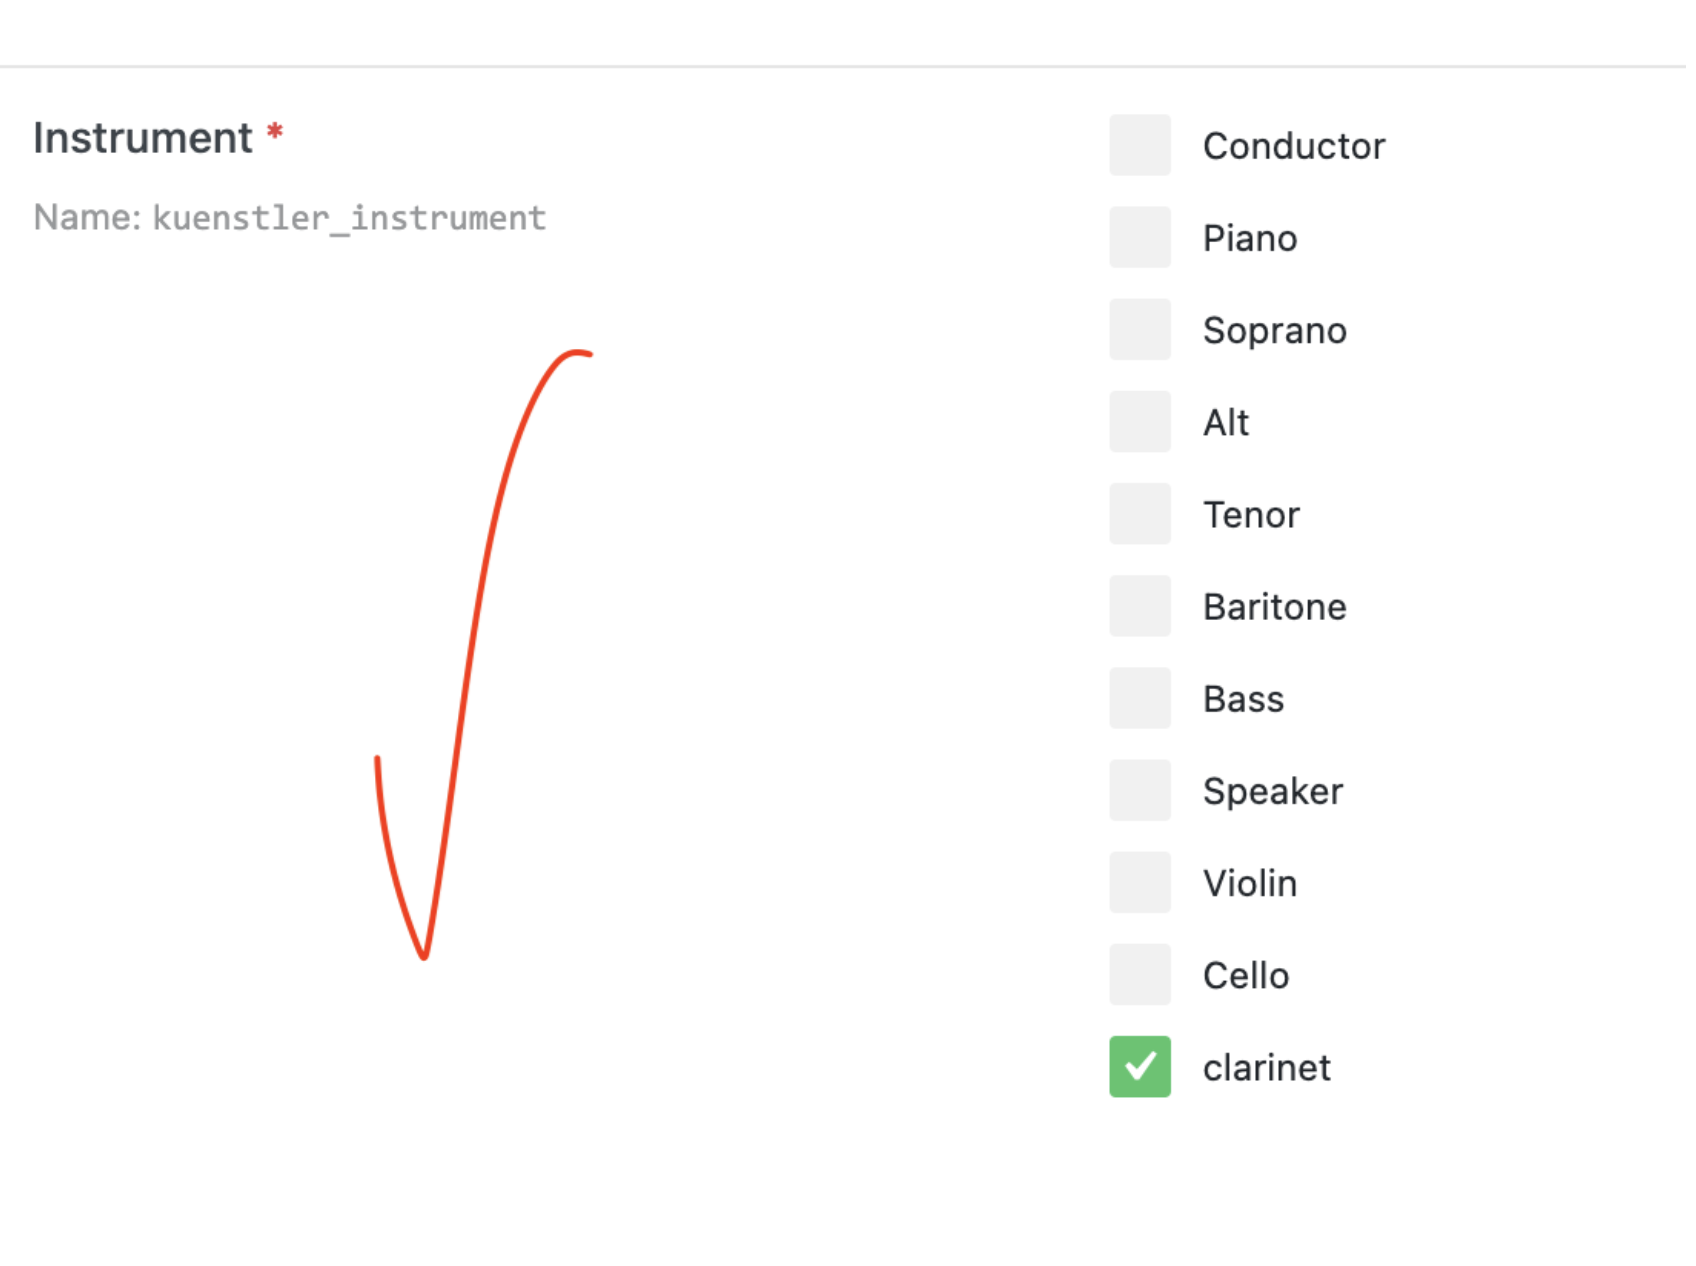The height and width of the screenshot is (1266, 1696).
Task: Click the 'Violin' label text
Action: coord(1249,883)
